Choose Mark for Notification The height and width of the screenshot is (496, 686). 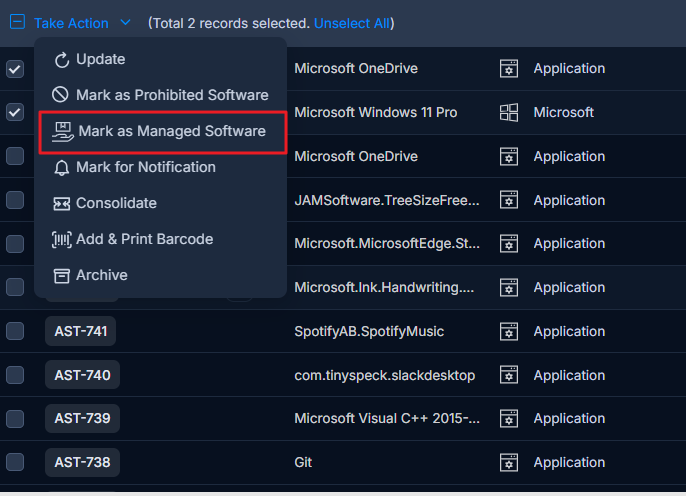[161, 168]
